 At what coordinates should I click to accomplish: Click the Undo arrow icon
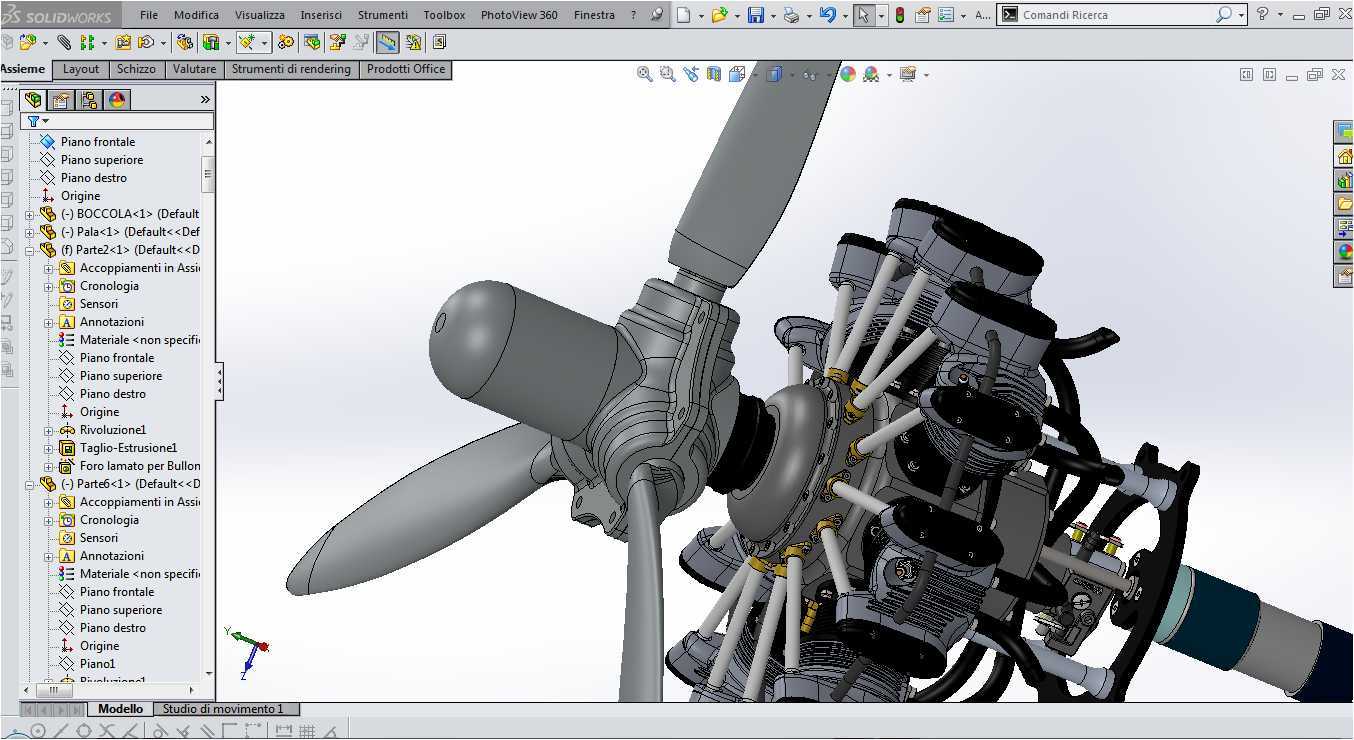coord(826,15)
